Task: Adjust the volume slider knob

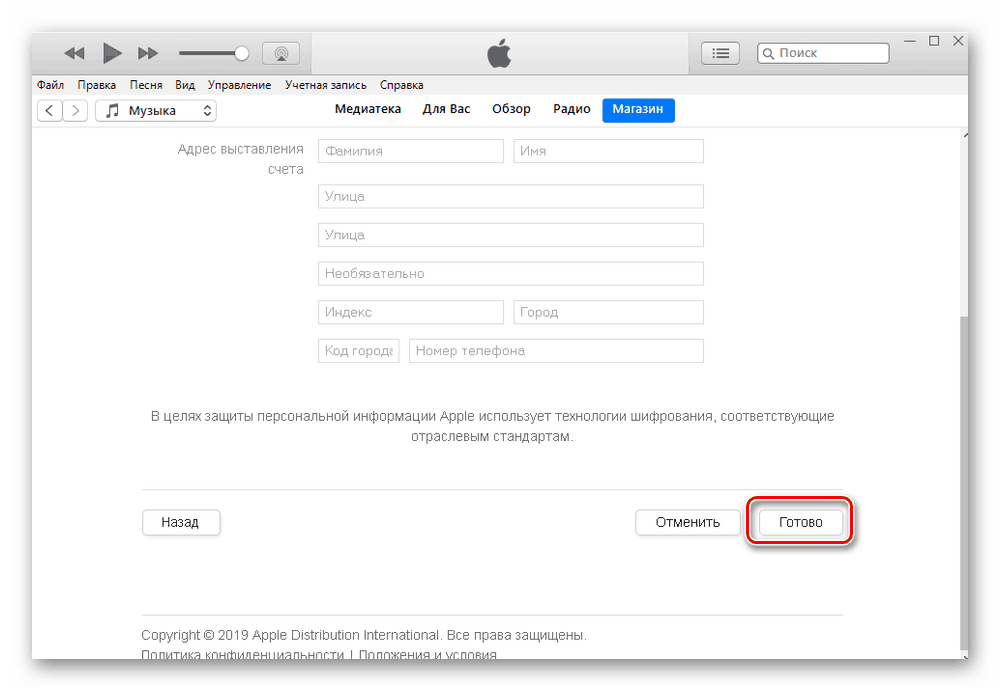Action: [241, 53]
